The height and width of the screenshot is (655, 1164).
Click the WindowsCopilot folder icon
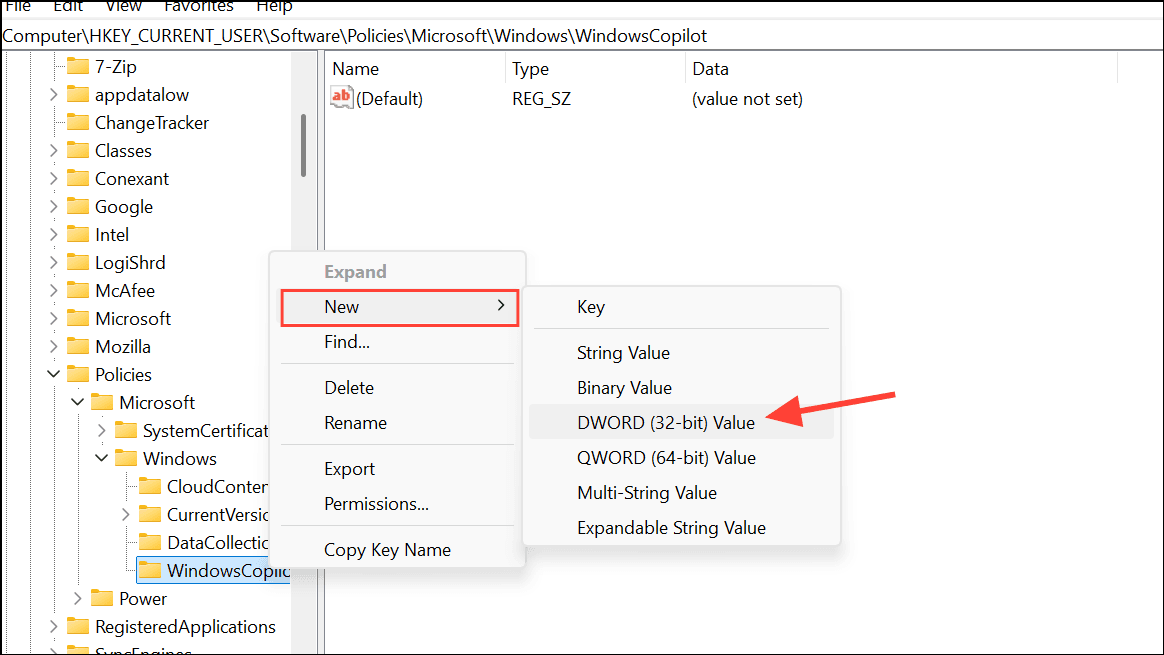point(150,571)
